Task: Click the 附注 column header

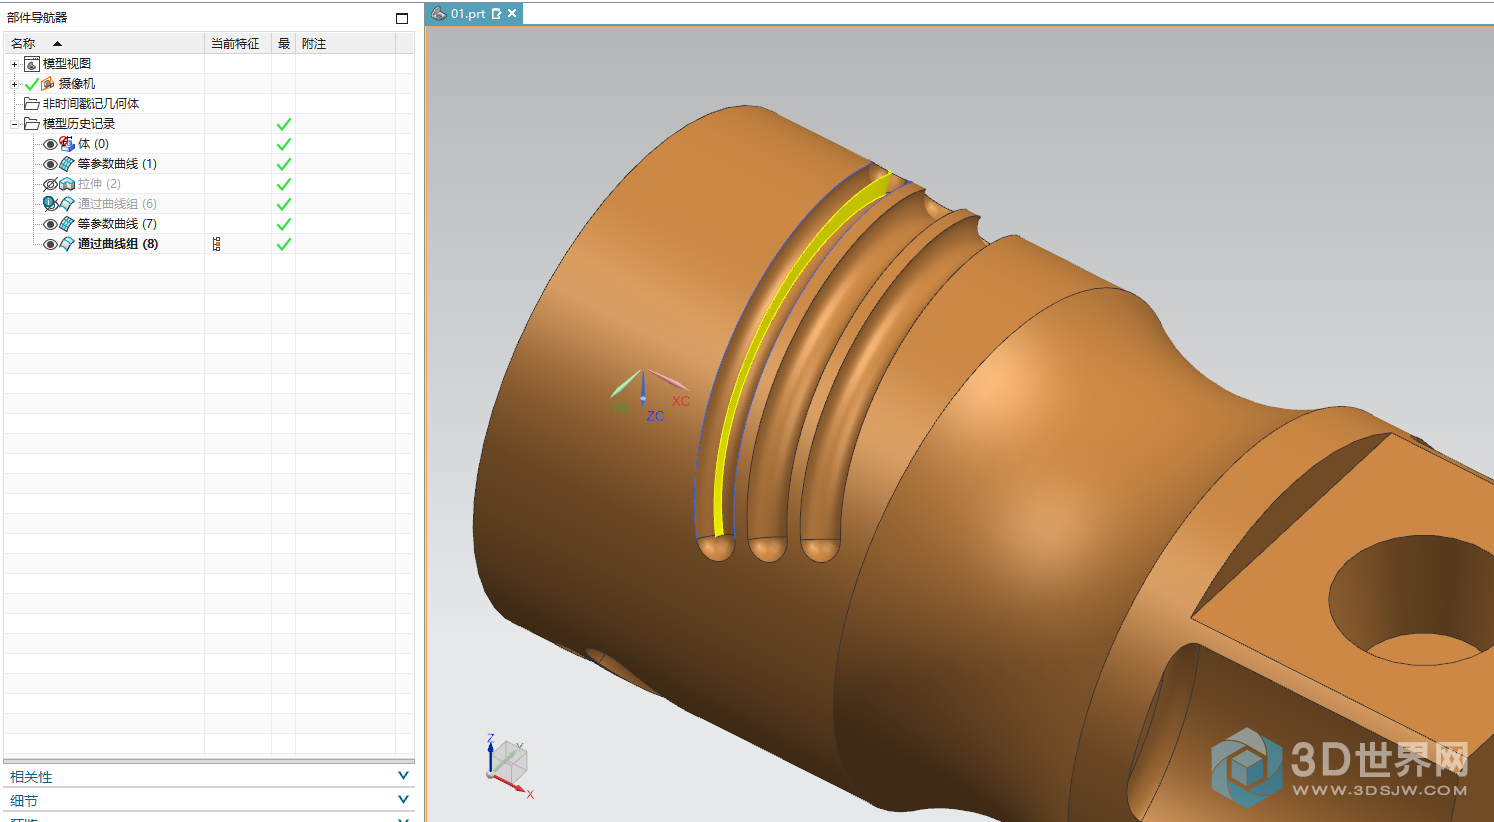Action: coord(345,44)
